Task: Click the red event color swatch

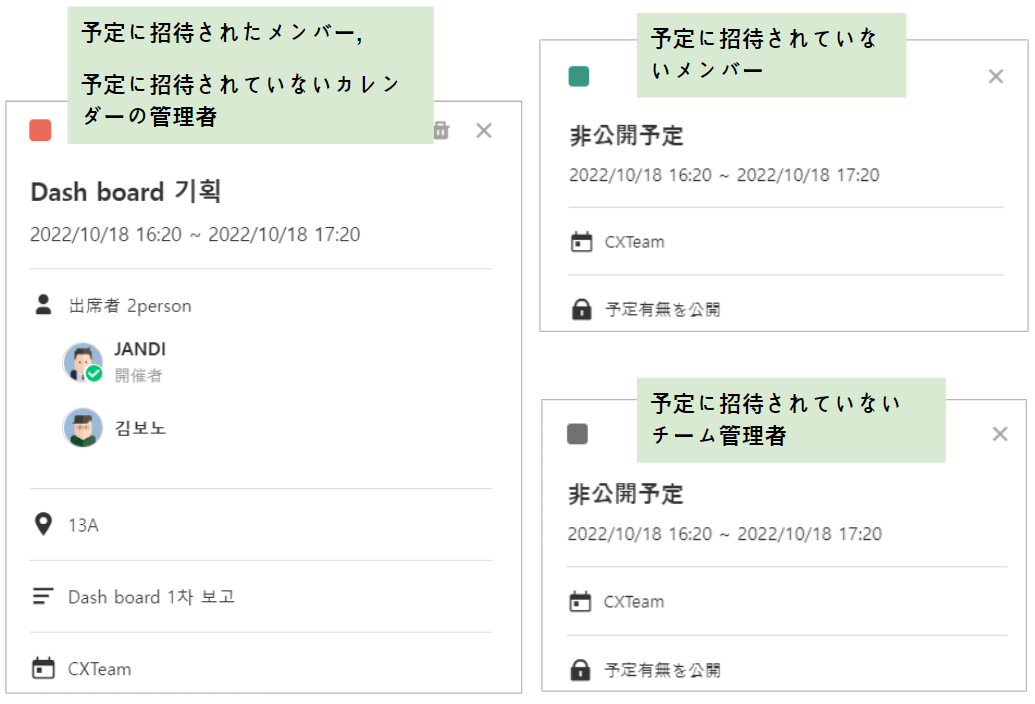Action: [41, 130]
